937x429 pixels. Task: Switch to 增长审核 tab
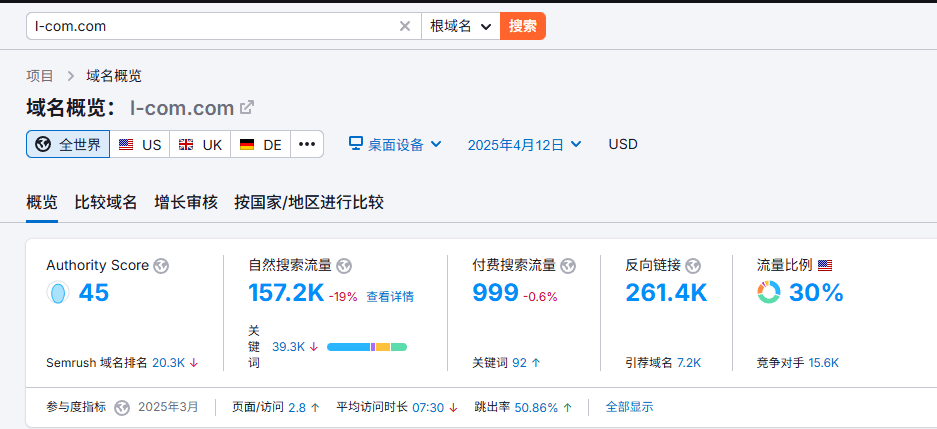tap(186, 203)
